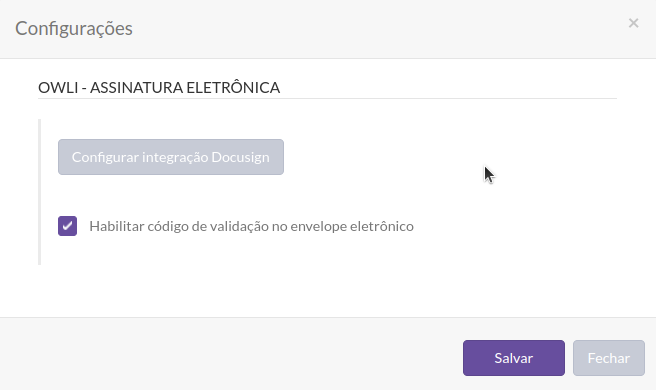
Task: Click the word Docusign on the gray button
Action: click(x=240, y=157)
